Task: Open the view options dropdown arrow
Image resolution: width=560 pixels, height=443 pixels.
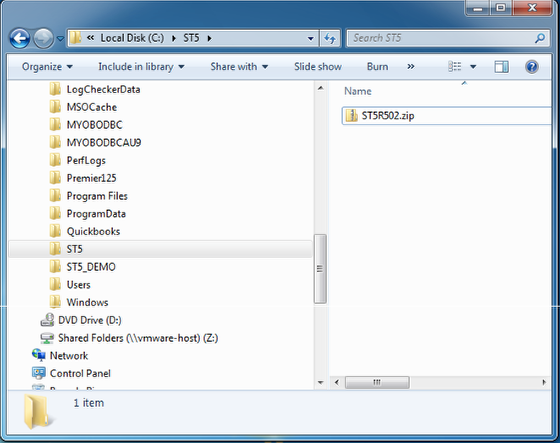Action: point(473,67)
